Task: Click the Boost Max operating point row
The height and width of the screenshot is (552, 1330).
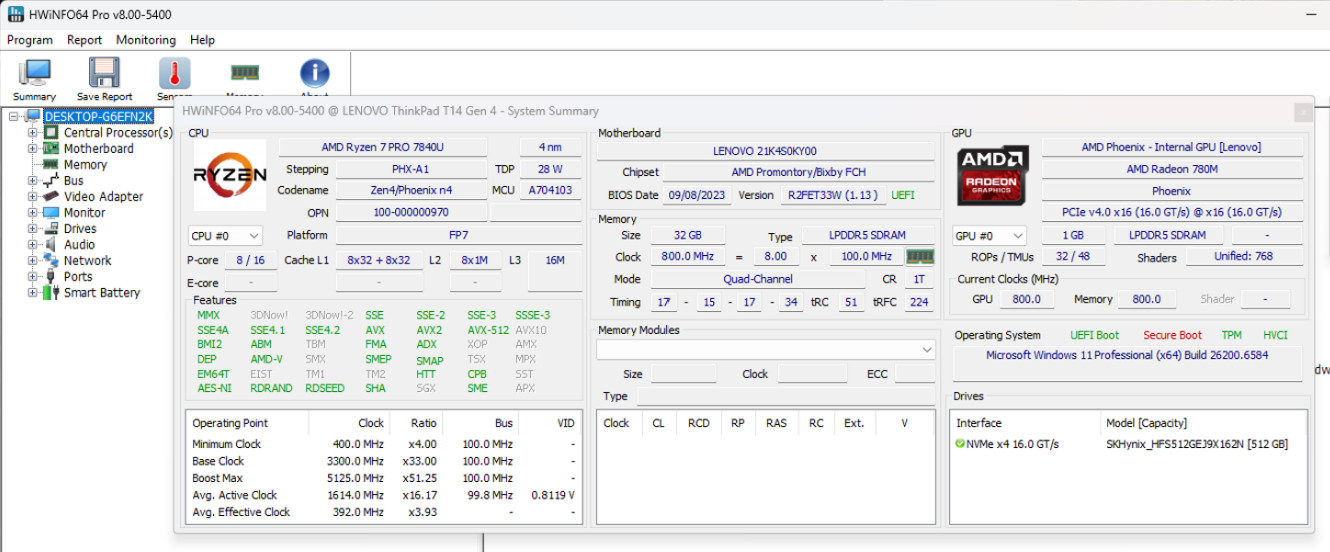Action: coord(383,478)
